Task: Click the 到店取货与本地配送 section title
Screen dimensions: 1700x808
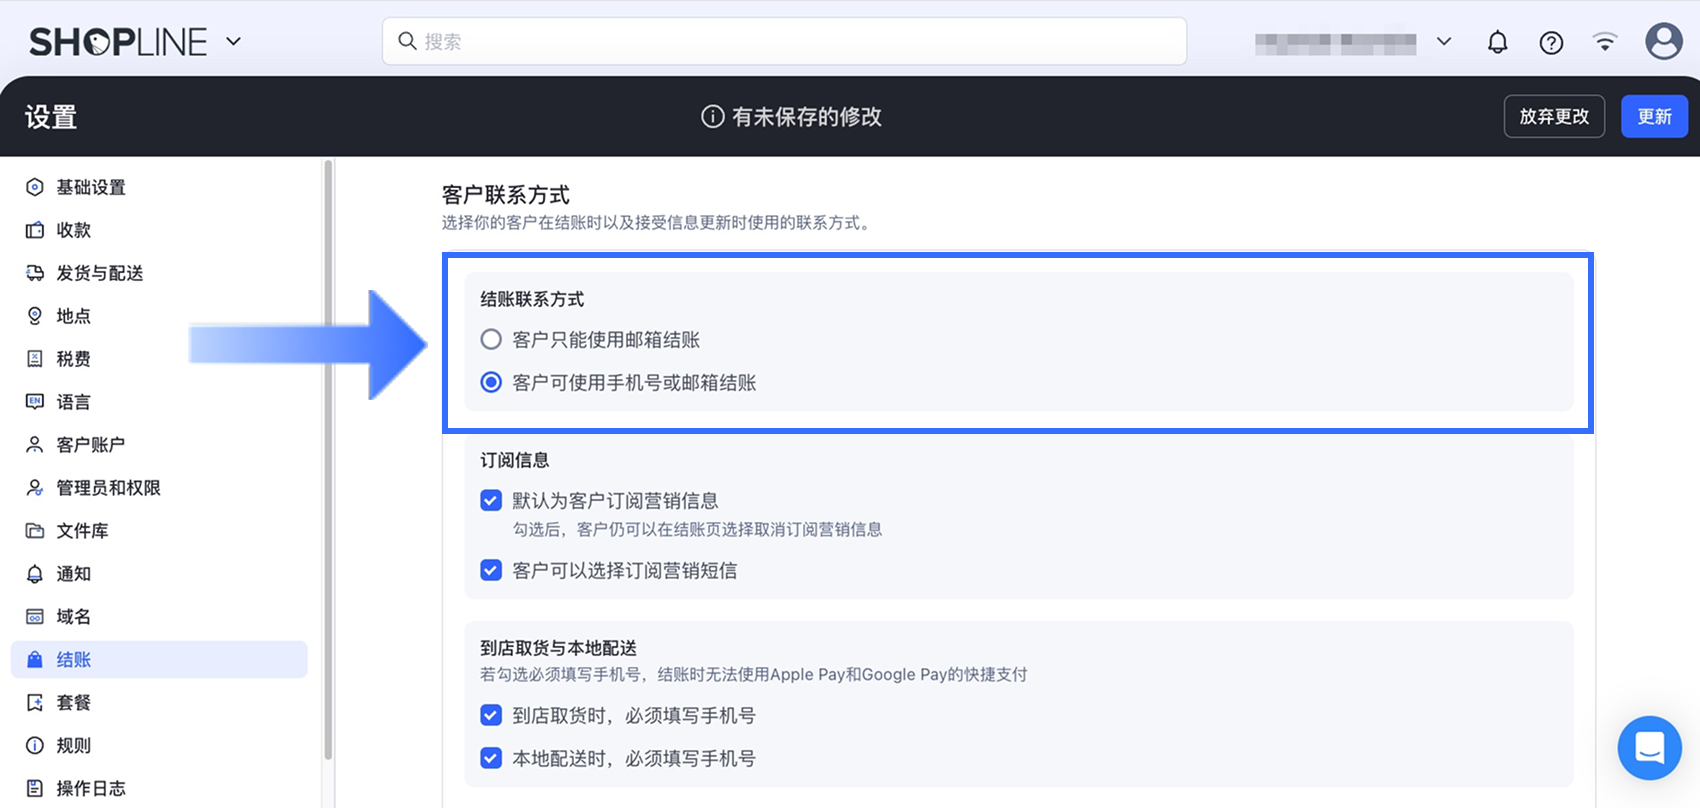Action: click(x=558, y=648)
